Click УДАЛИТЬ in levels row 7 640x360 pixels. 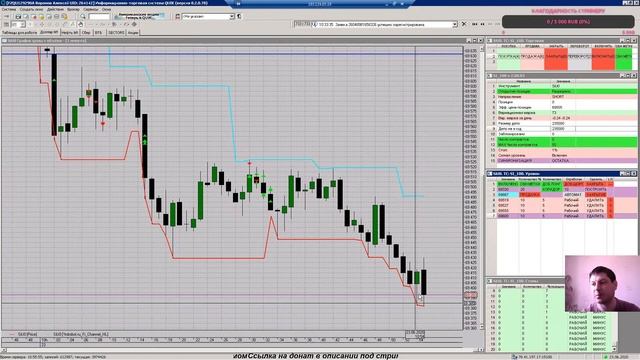596,216
